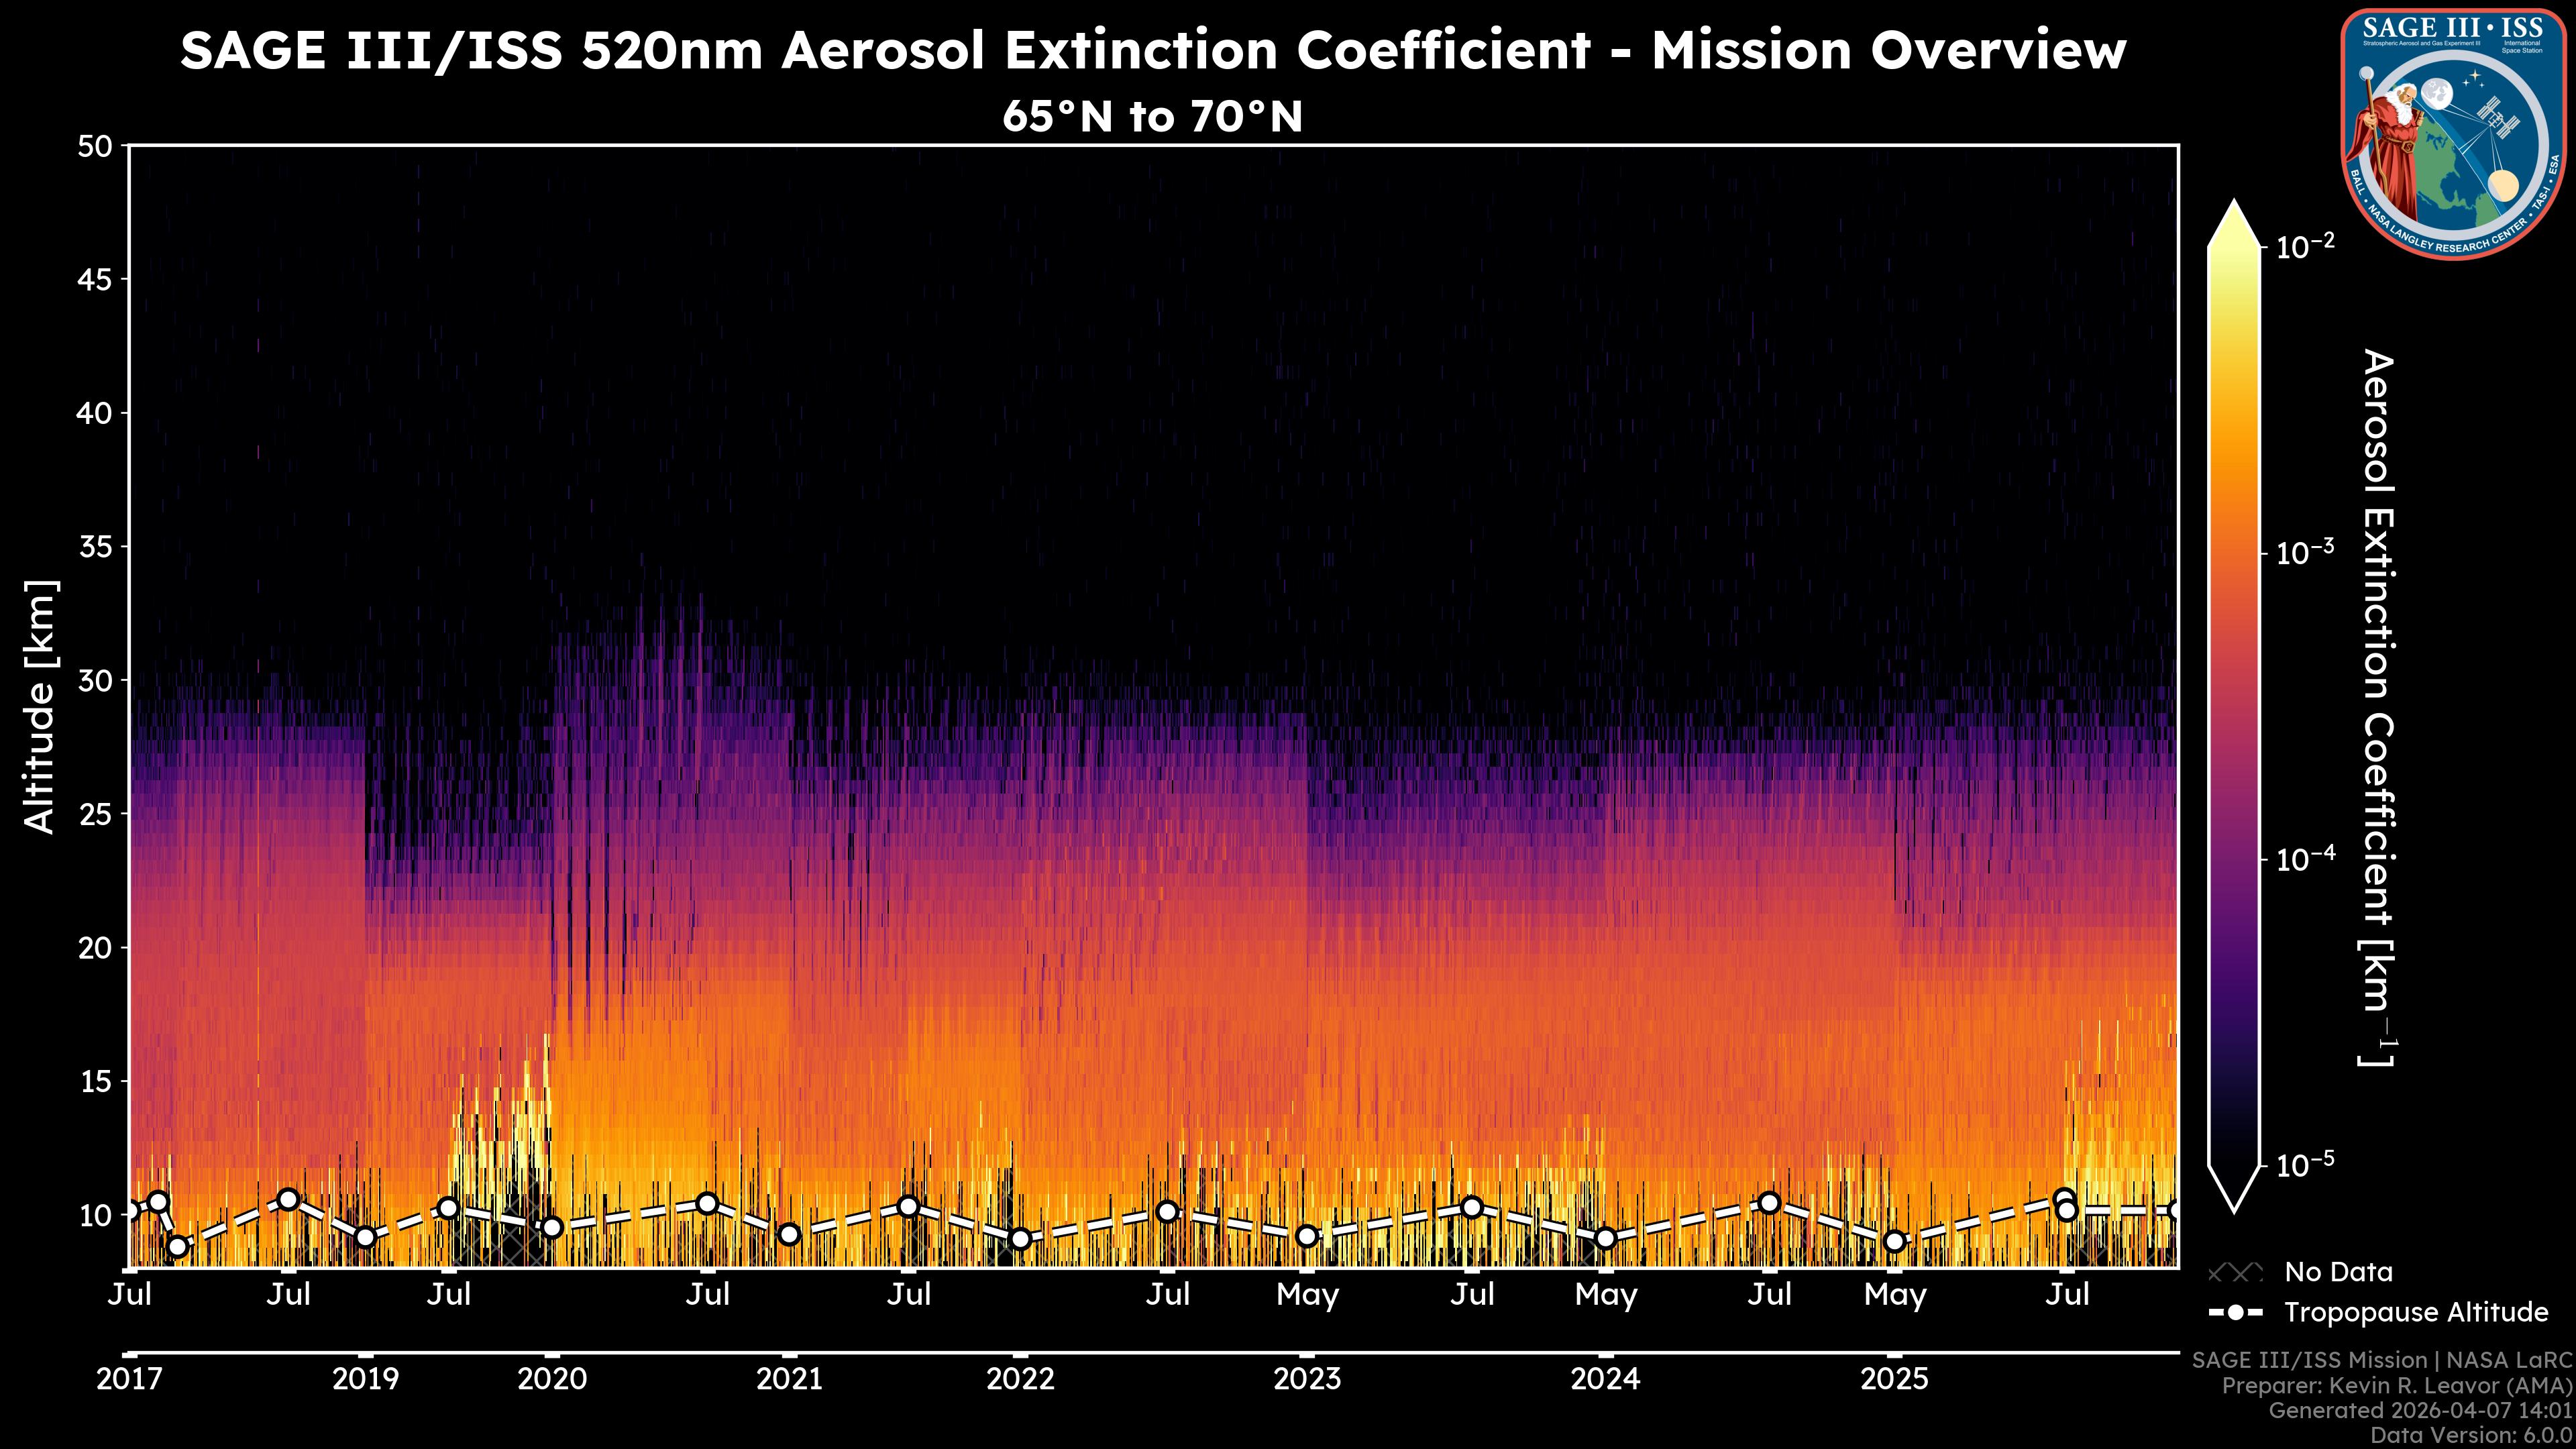Click the 50 altitude tick label

94,147
